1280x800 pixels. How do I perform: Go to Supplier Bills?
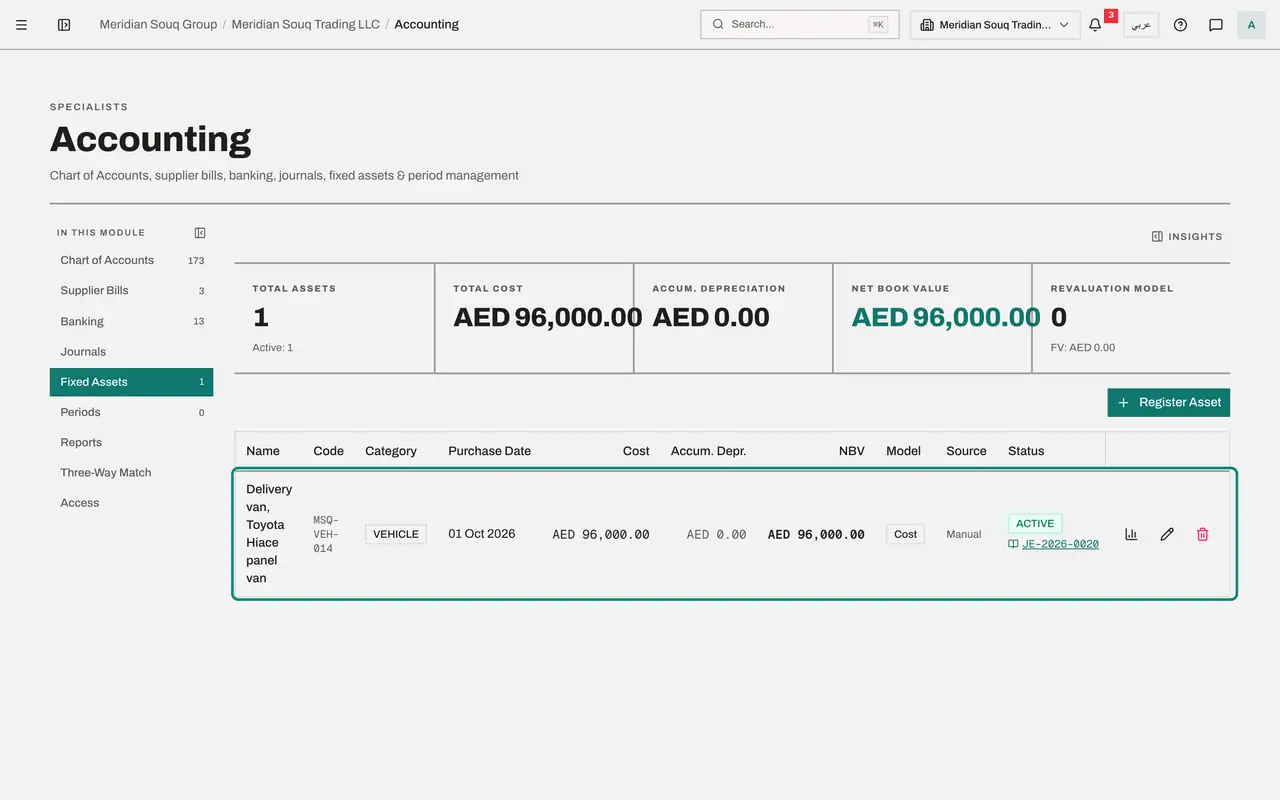click(131, 291)
